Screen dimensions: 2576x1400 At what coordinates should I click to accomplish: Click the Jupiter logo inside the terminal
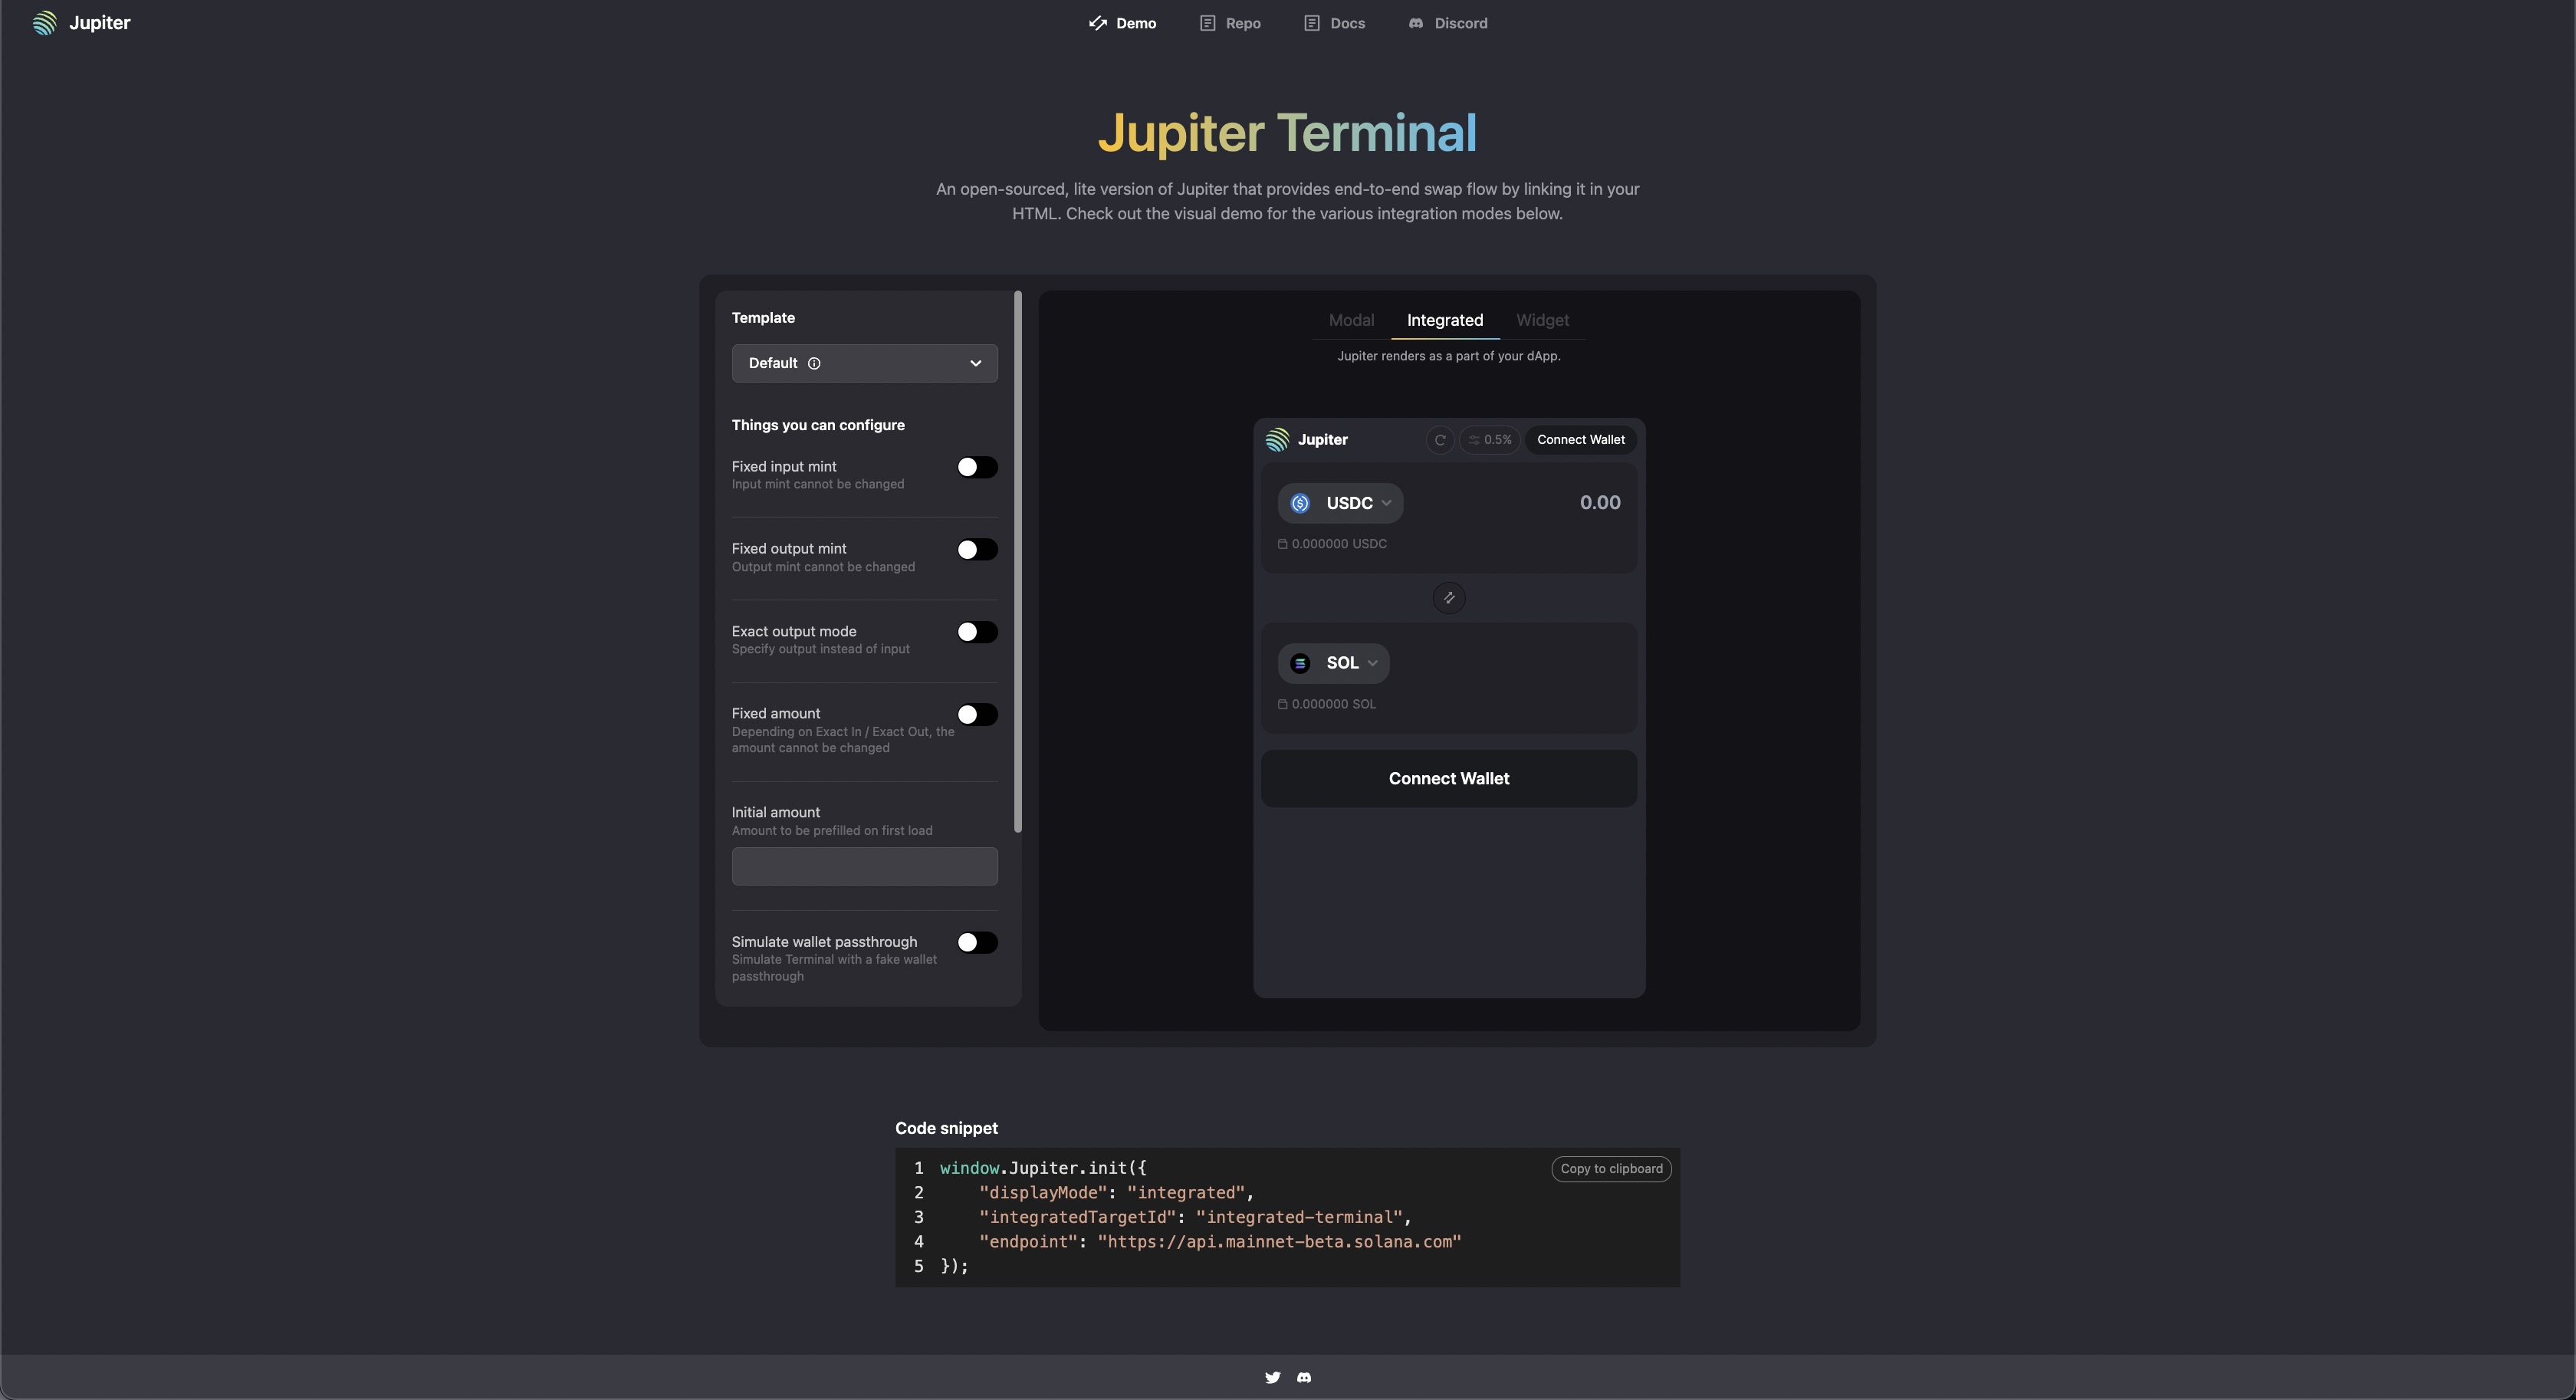tap(1306, 440)
